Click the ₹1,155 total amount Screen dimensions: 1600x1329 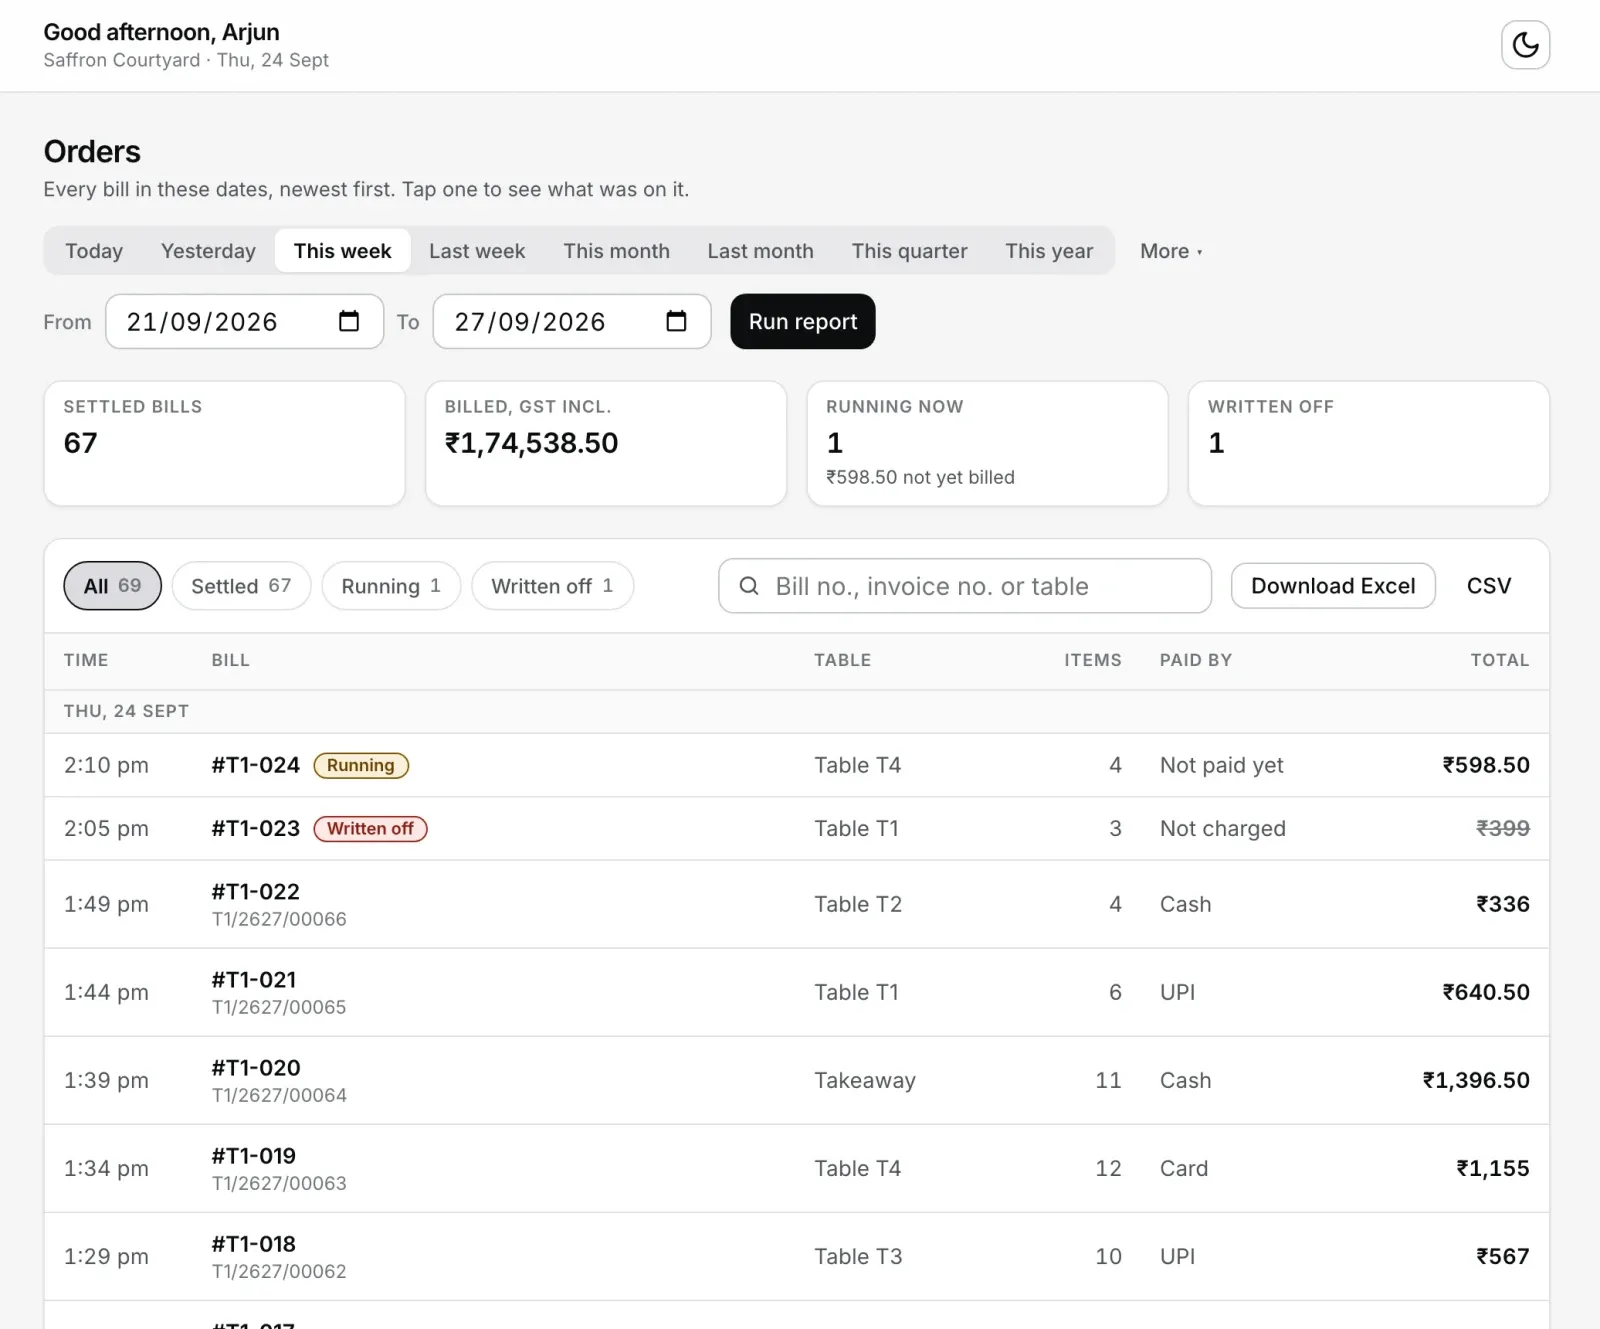click(x=1493, y=1168)
